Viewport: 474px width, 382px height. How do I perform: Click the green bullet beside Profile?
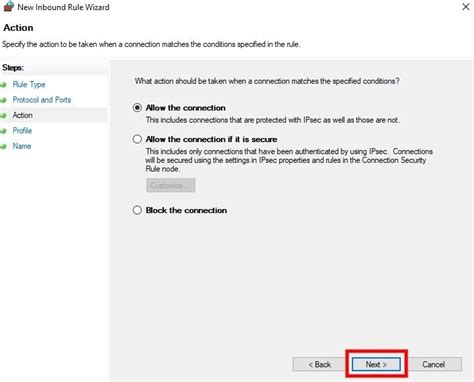pos(3,131)
